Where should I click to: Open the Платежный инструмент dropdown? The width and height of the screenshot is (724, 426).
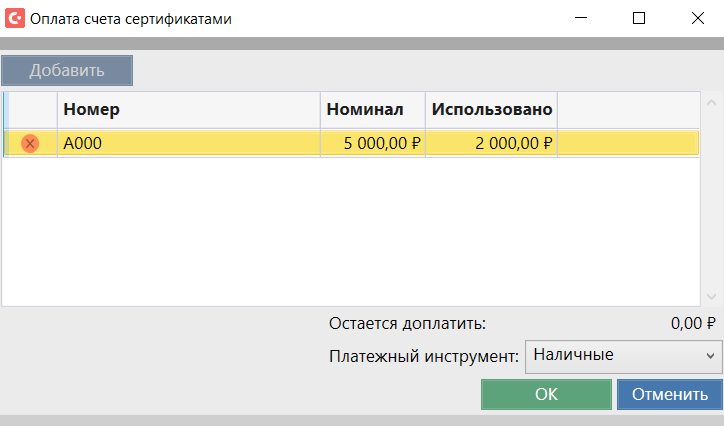(623, 355)
